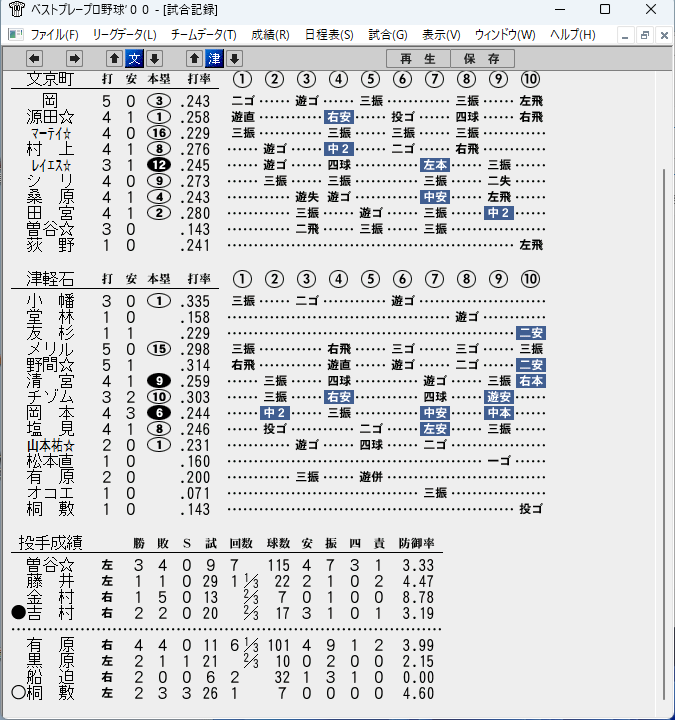Image resolution: width=675 pixels, height=720 pixels.
Task: Open the ファイル(F) menu
Action: [x=54, y=35]
